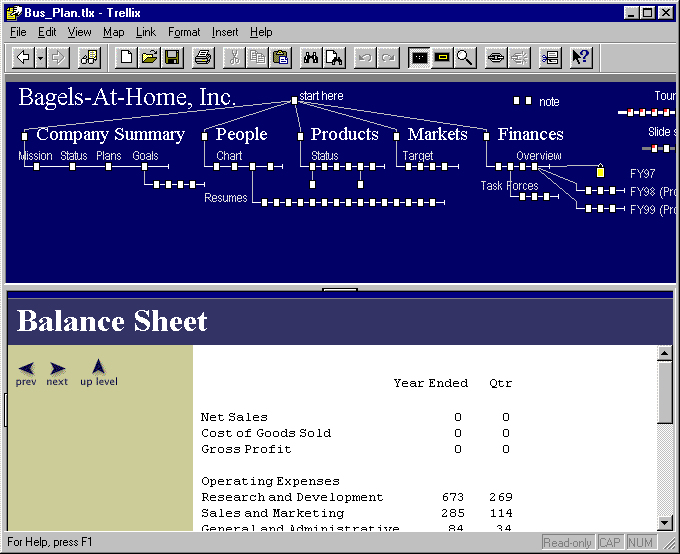Viewport: 680px width, 554px height.
Task: Click the Print toolbar icon
Action: click(203, 58)
